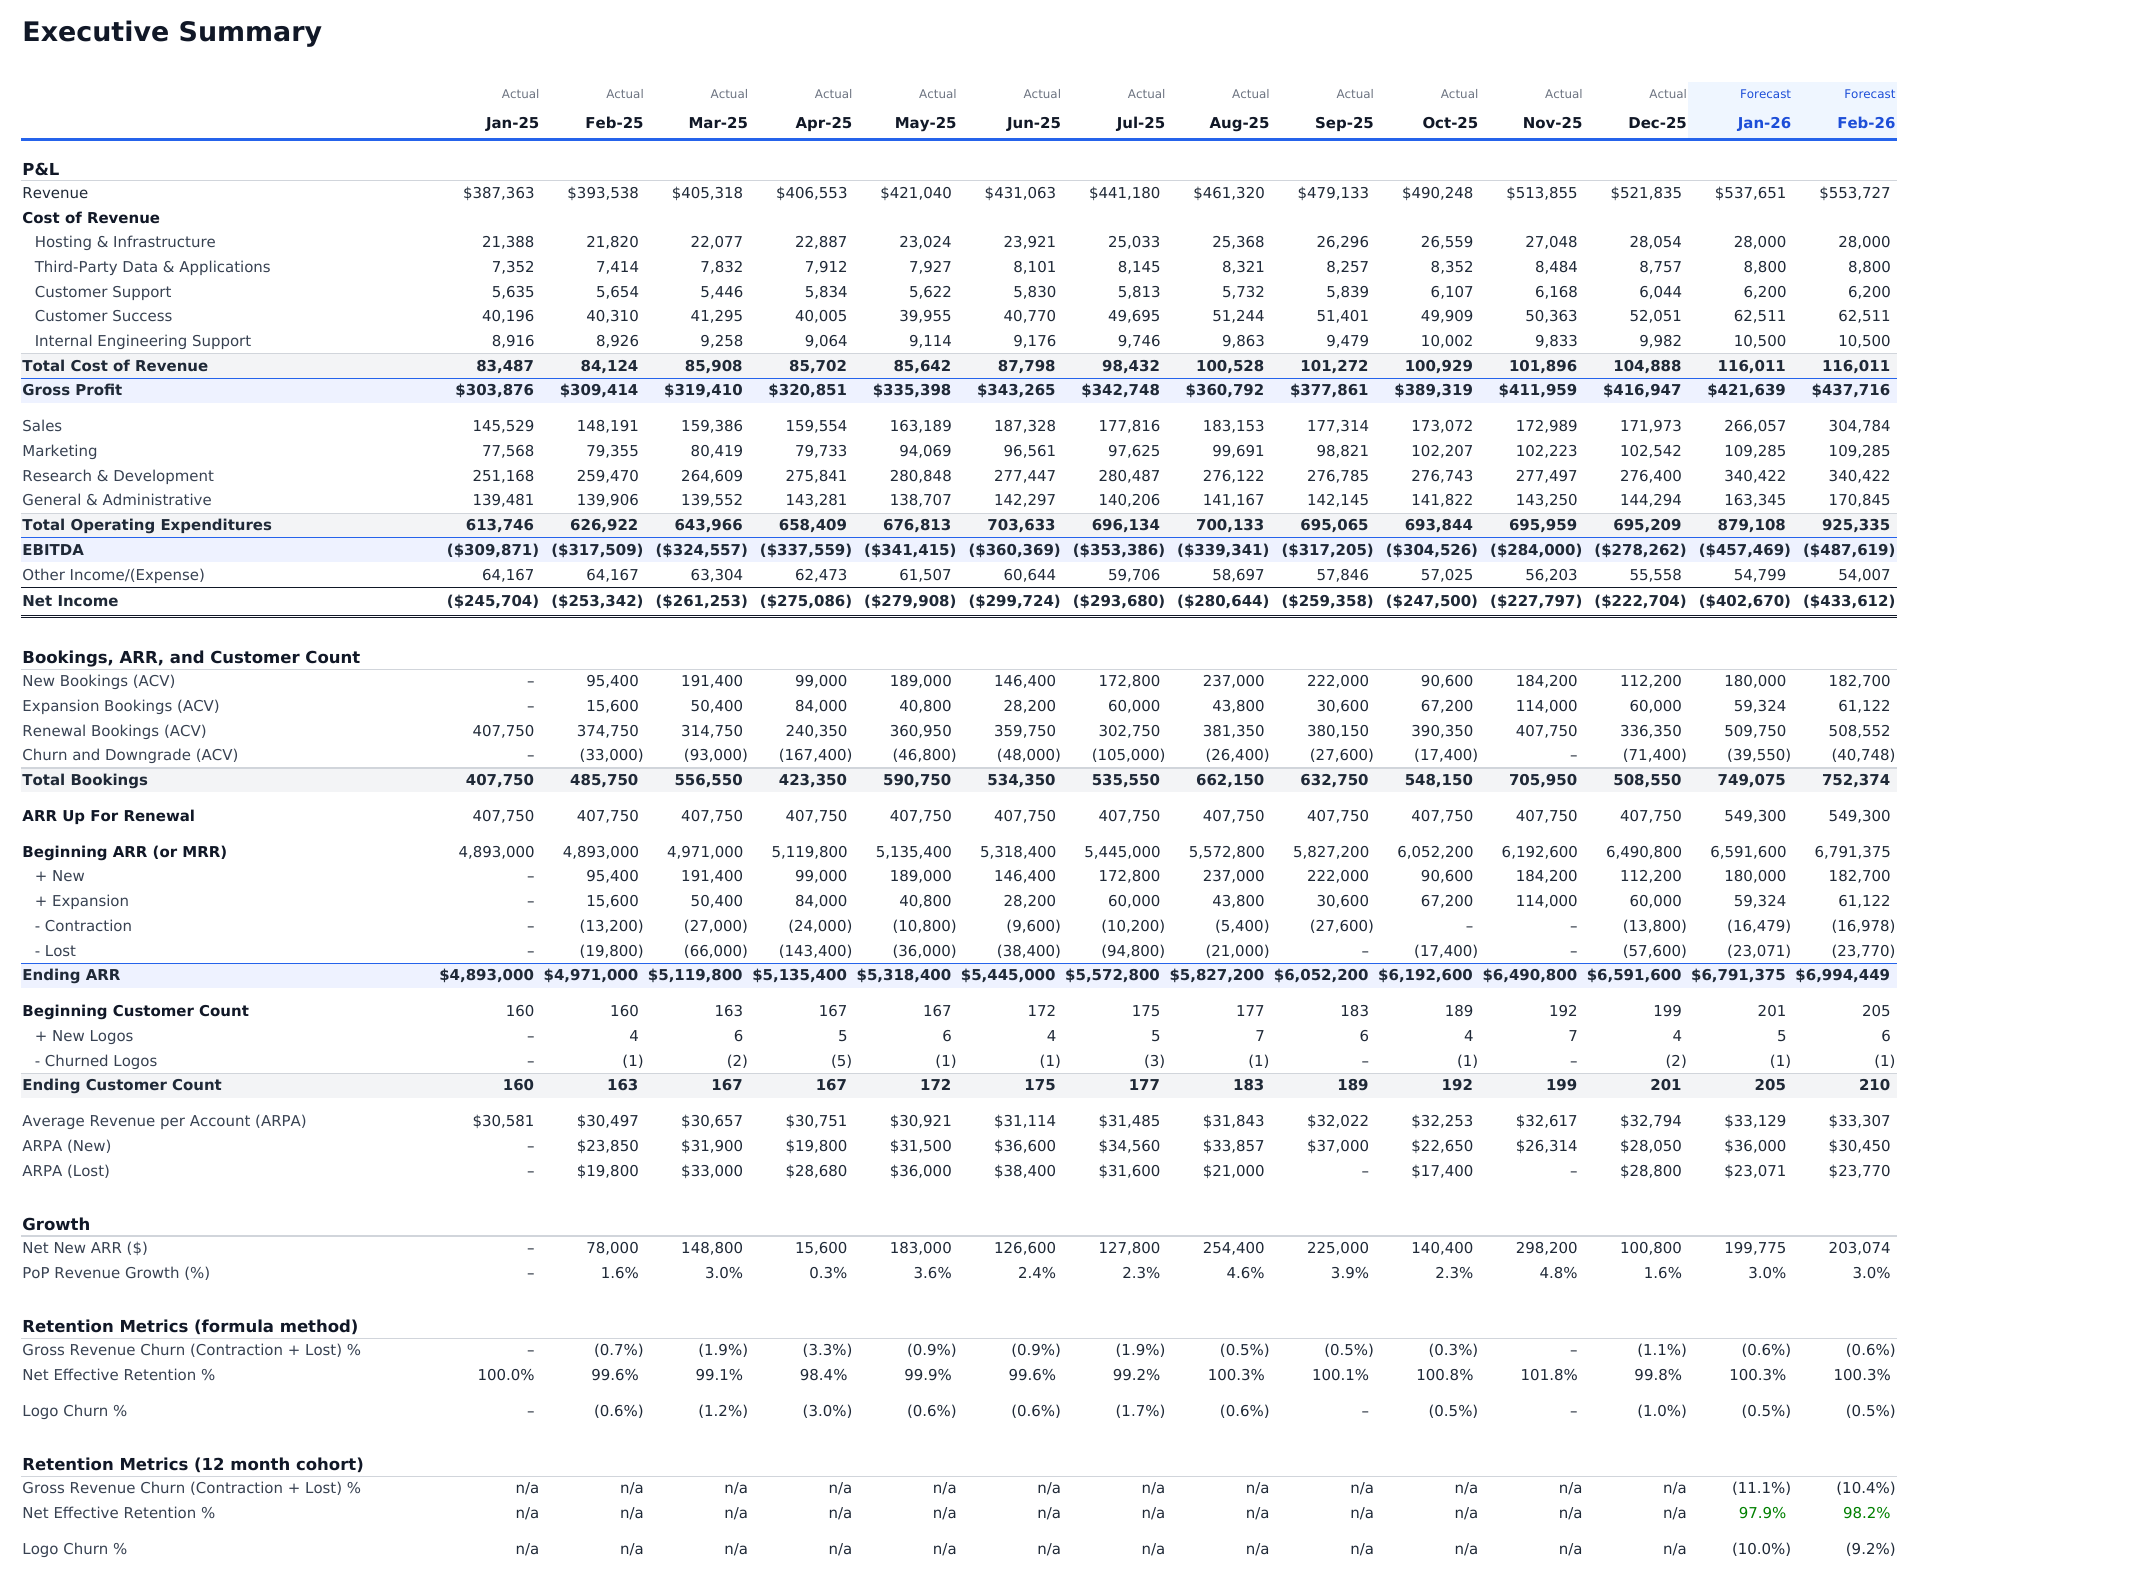Click Feb-26 Revenue value $553,727

(1854, 193)
